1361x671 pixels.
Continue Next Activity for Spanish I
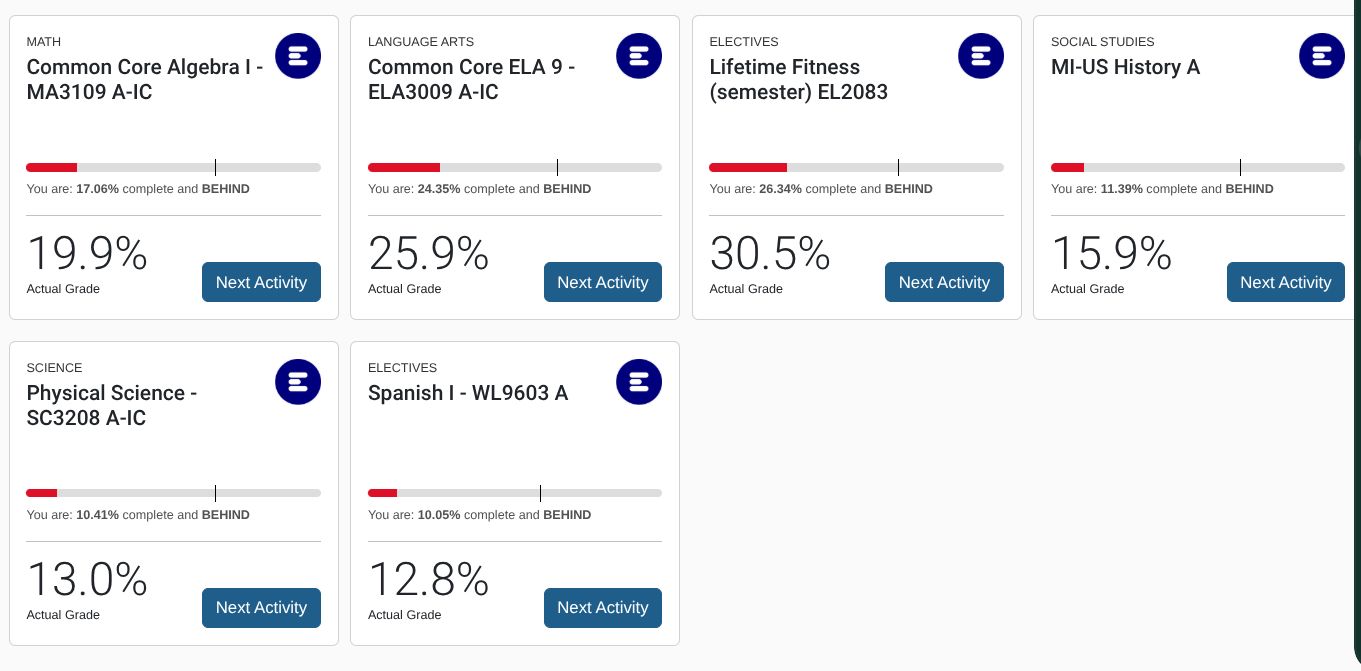coord(602,608)
